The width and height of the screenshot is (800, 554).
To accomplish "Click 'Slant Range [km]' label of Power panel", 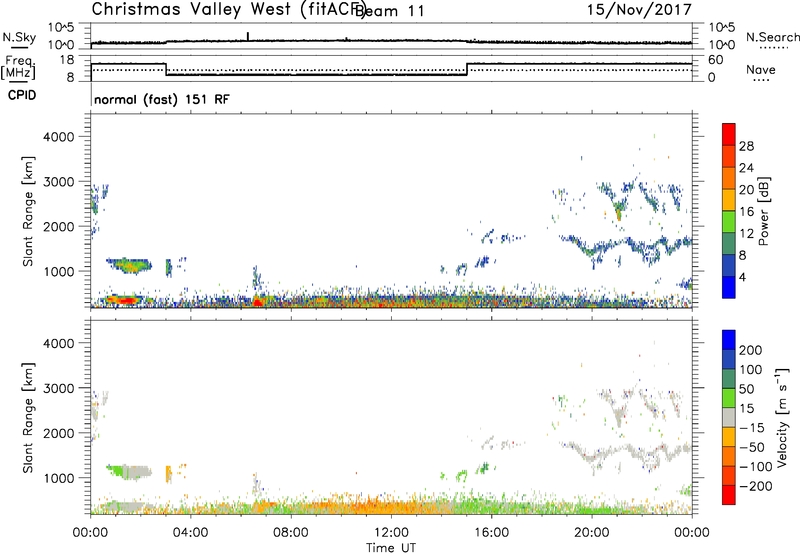I will (x=28, y=211).
